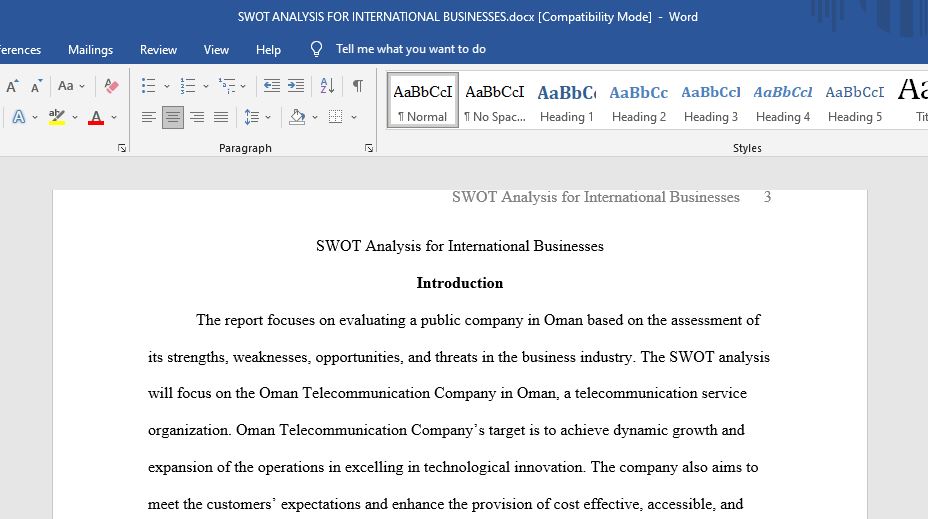Apply Heading 5 style
The width and height of the screenshot is (928, 519).
click(x=855, y=100)
